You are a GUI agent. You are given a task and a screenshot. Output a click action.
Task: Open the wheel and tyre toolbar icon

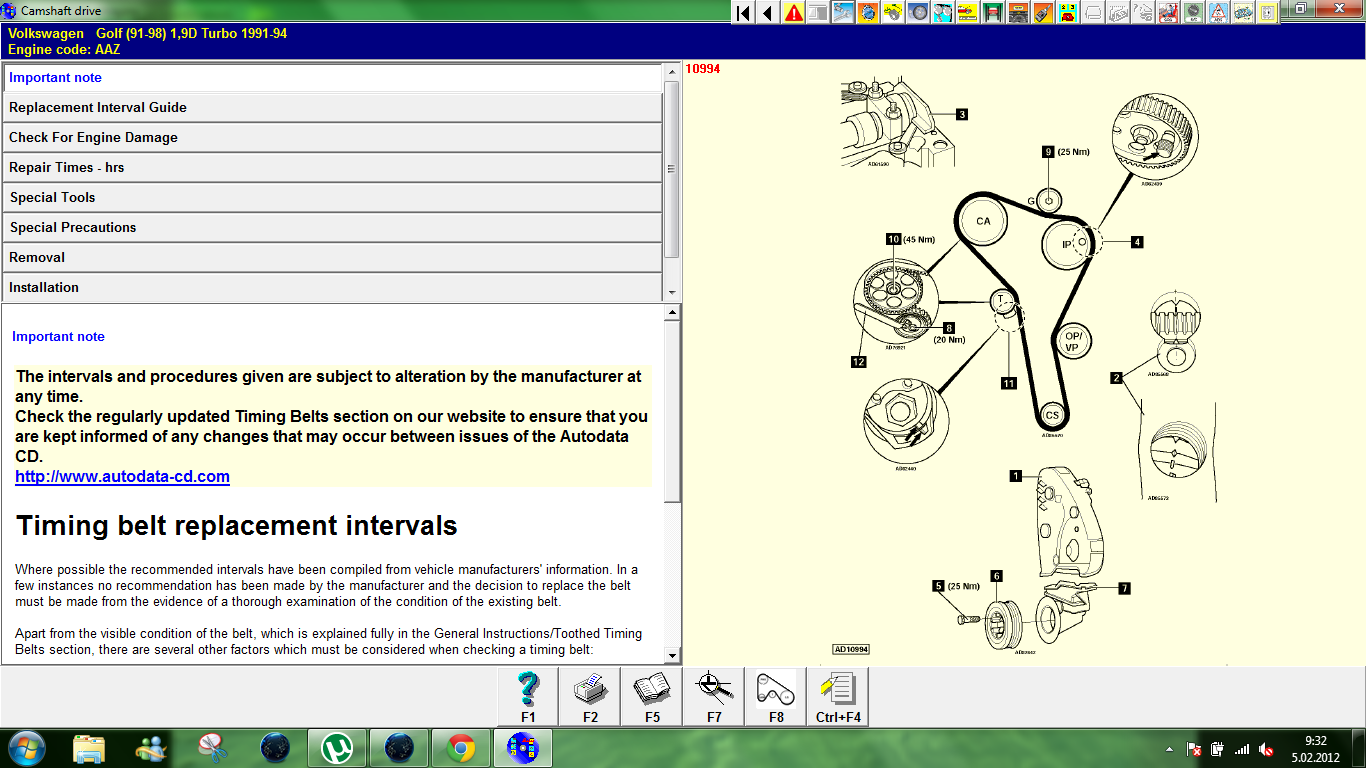point(918,13)
